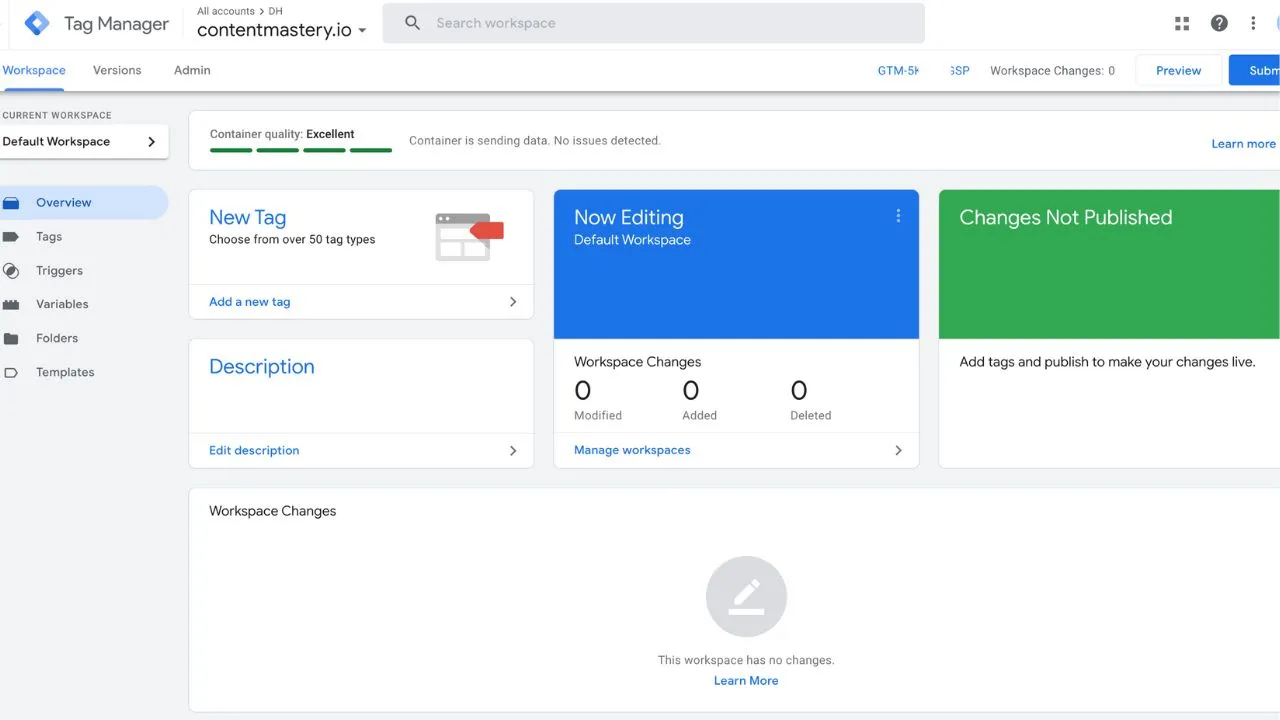Switch to the Versions tab
1280x720 pixels.
(x=117, y=70)
